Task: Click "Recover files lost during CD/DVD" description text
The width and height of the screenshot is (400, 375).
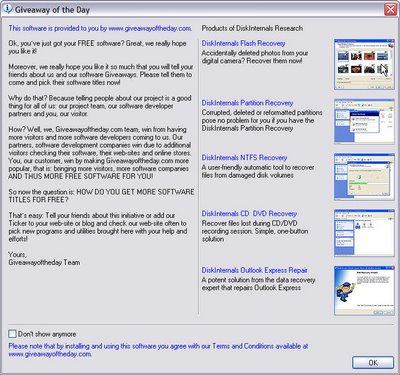Action: (x=249, y=223)
